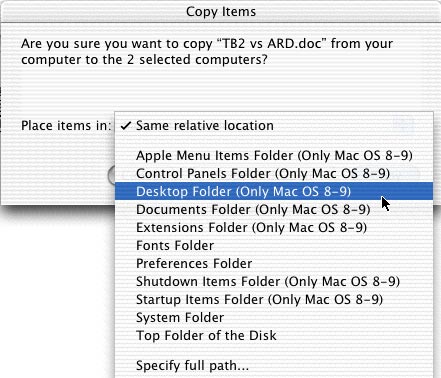Choose Same relative location option
The image size is (441, 378).
point(274,126)
